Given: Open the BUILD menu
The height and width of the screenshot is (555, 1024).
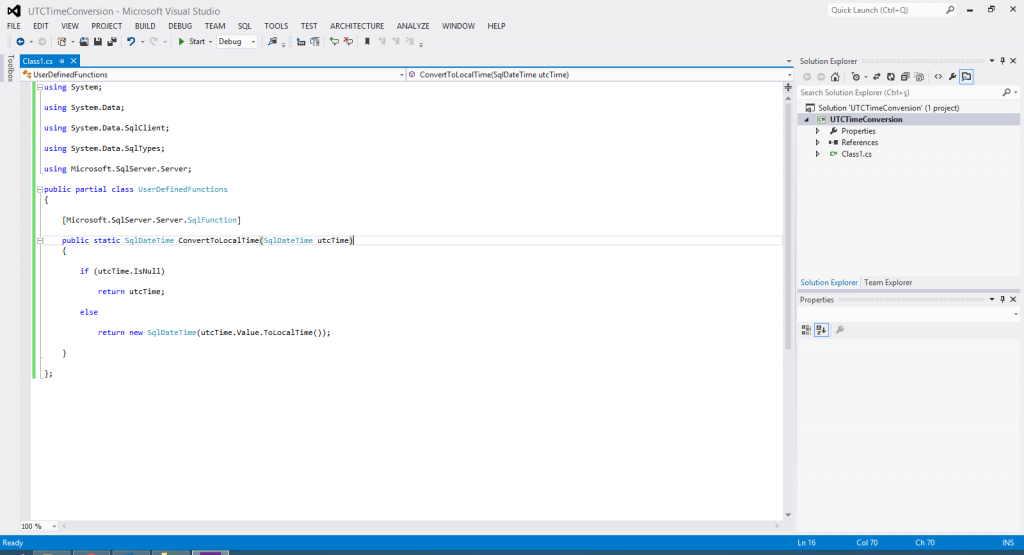Looking at the screenshot, I should point(145,26).
